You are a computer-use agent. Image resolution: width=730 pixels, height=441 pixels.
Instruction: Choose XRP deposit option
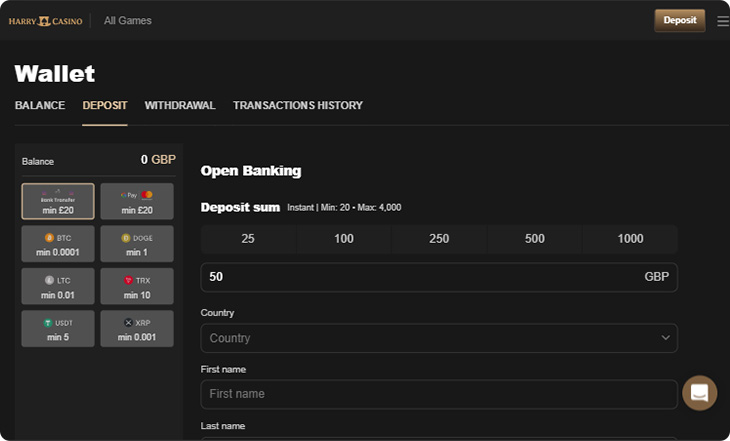136,329
